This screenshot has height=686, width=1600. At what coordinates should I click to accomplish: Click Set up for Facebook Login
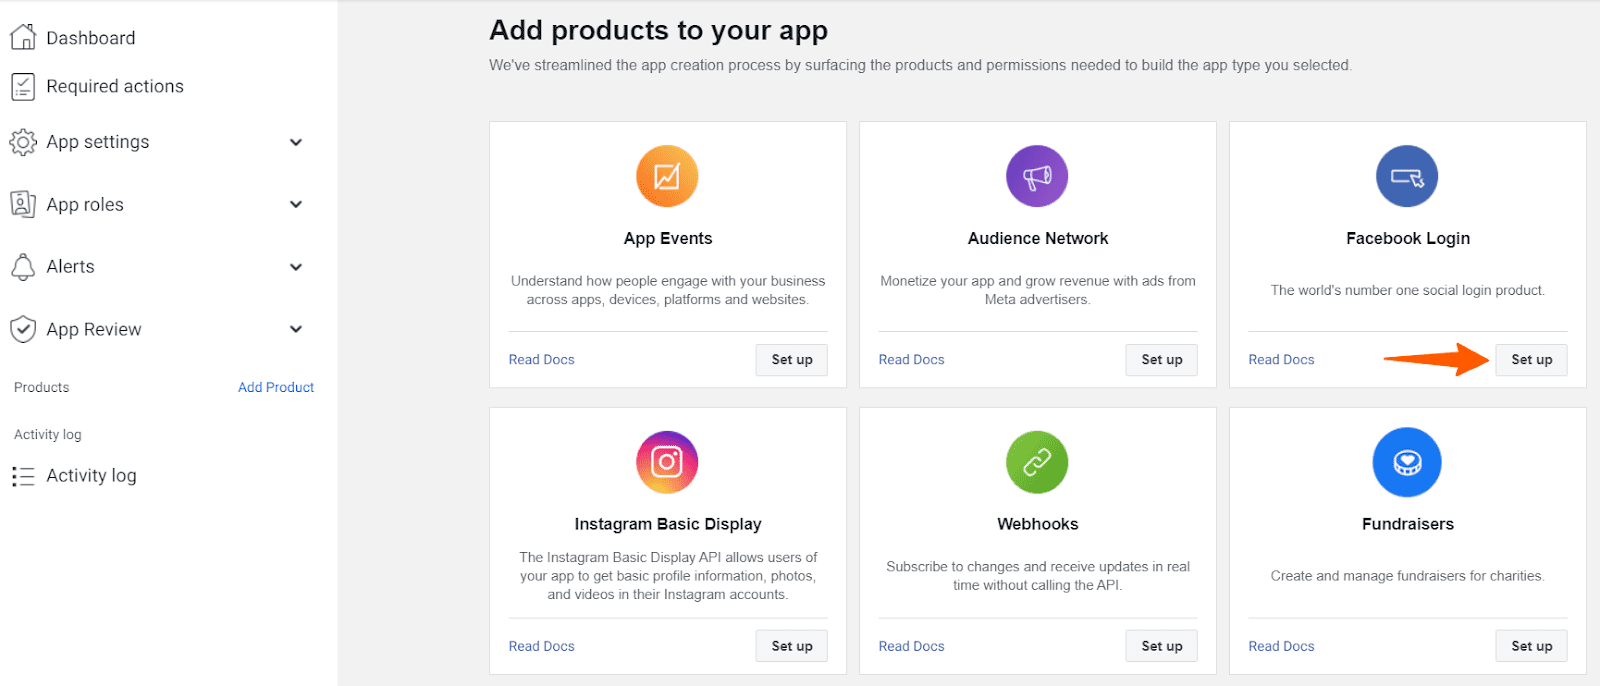tap(1530, 359)
